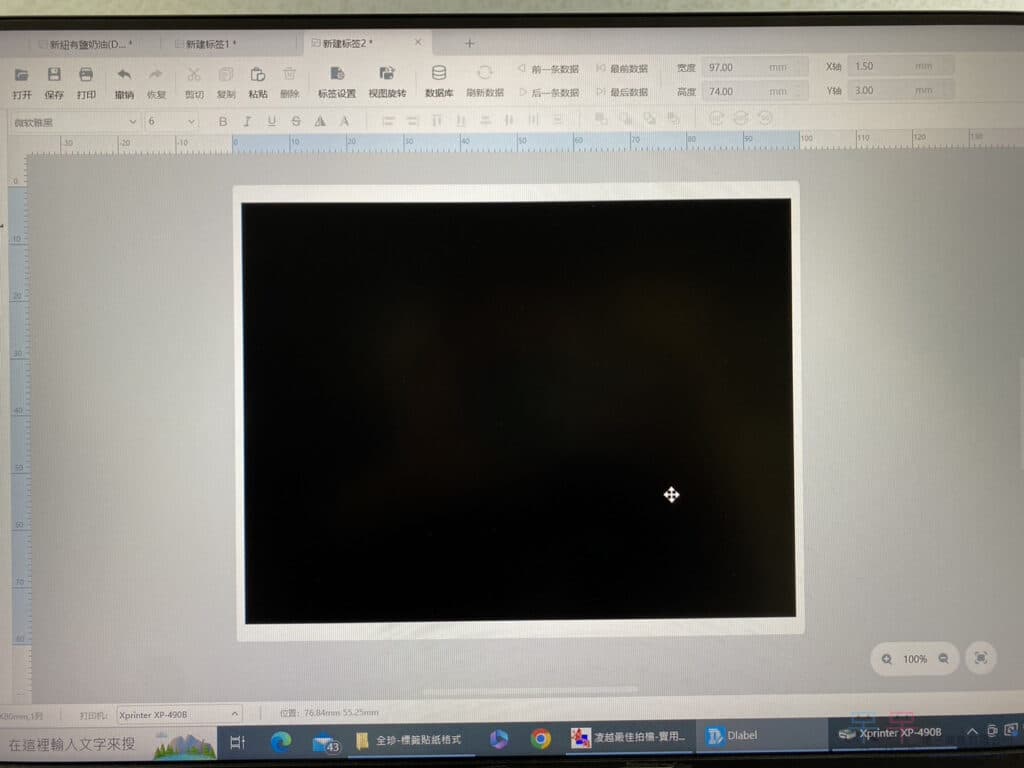Toggle italic text formatting
The image size is (1024, 768).
pos(247,121)
